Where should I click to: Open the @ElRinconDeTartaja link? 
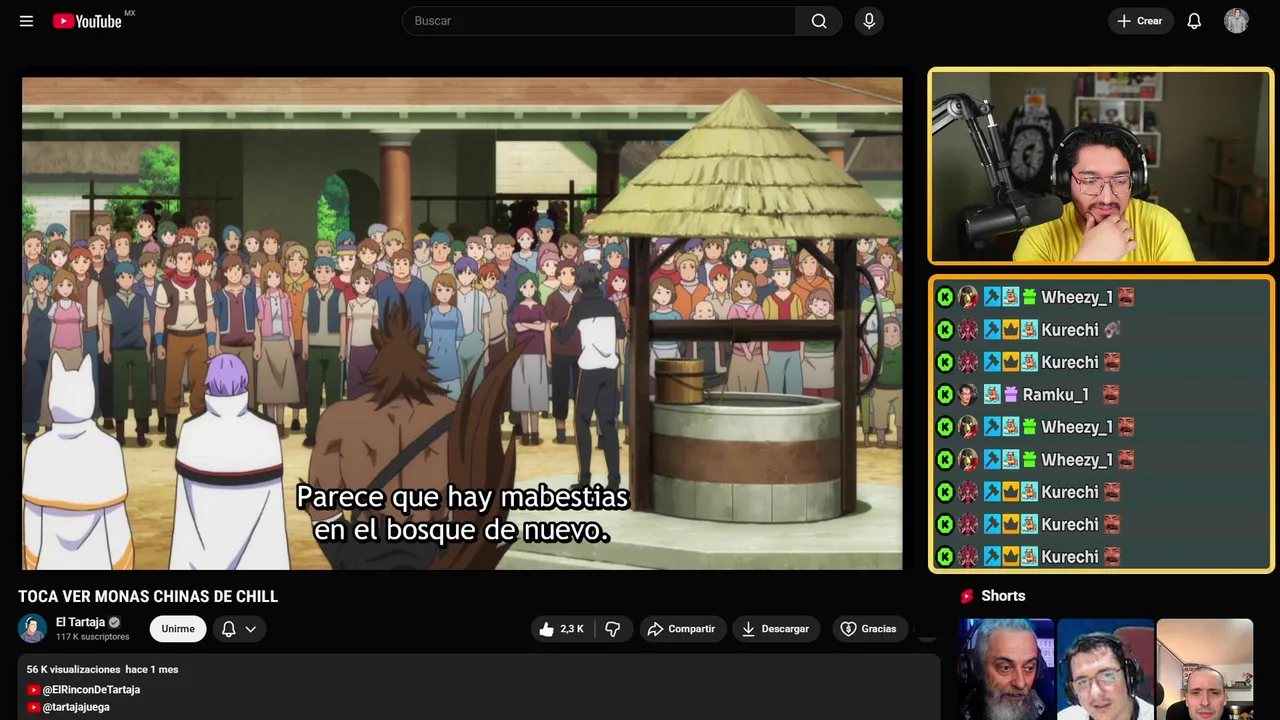pyautogui.click(x=91, y=690)
